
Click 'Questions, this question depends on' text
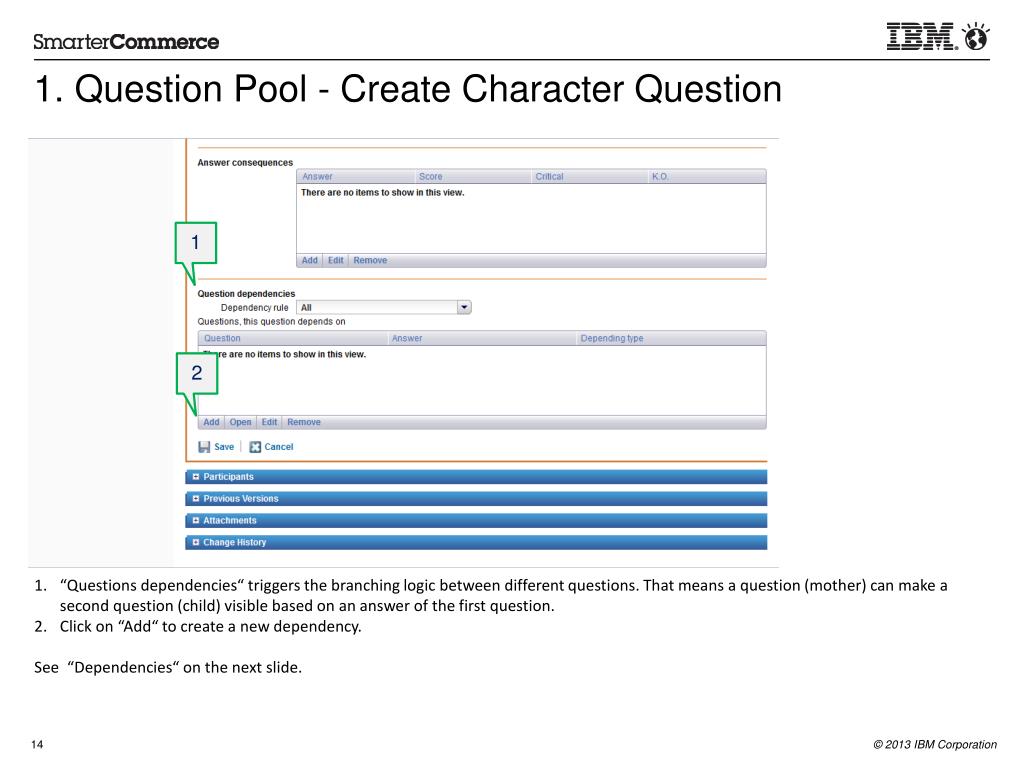[271, 321]
